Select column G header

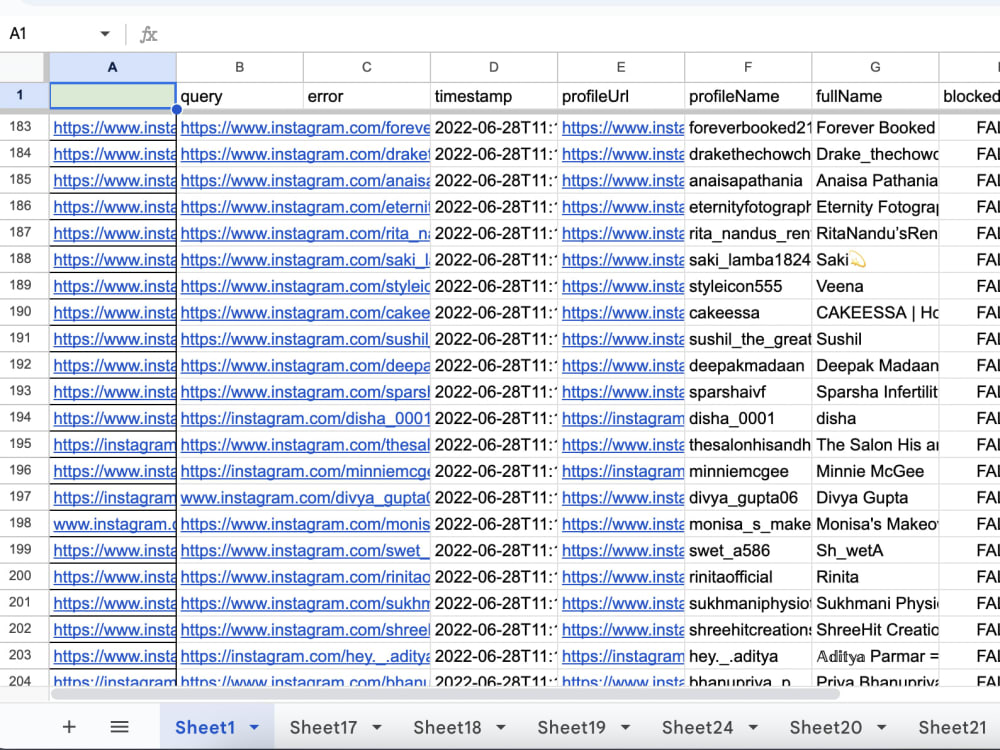coord(875,68)
